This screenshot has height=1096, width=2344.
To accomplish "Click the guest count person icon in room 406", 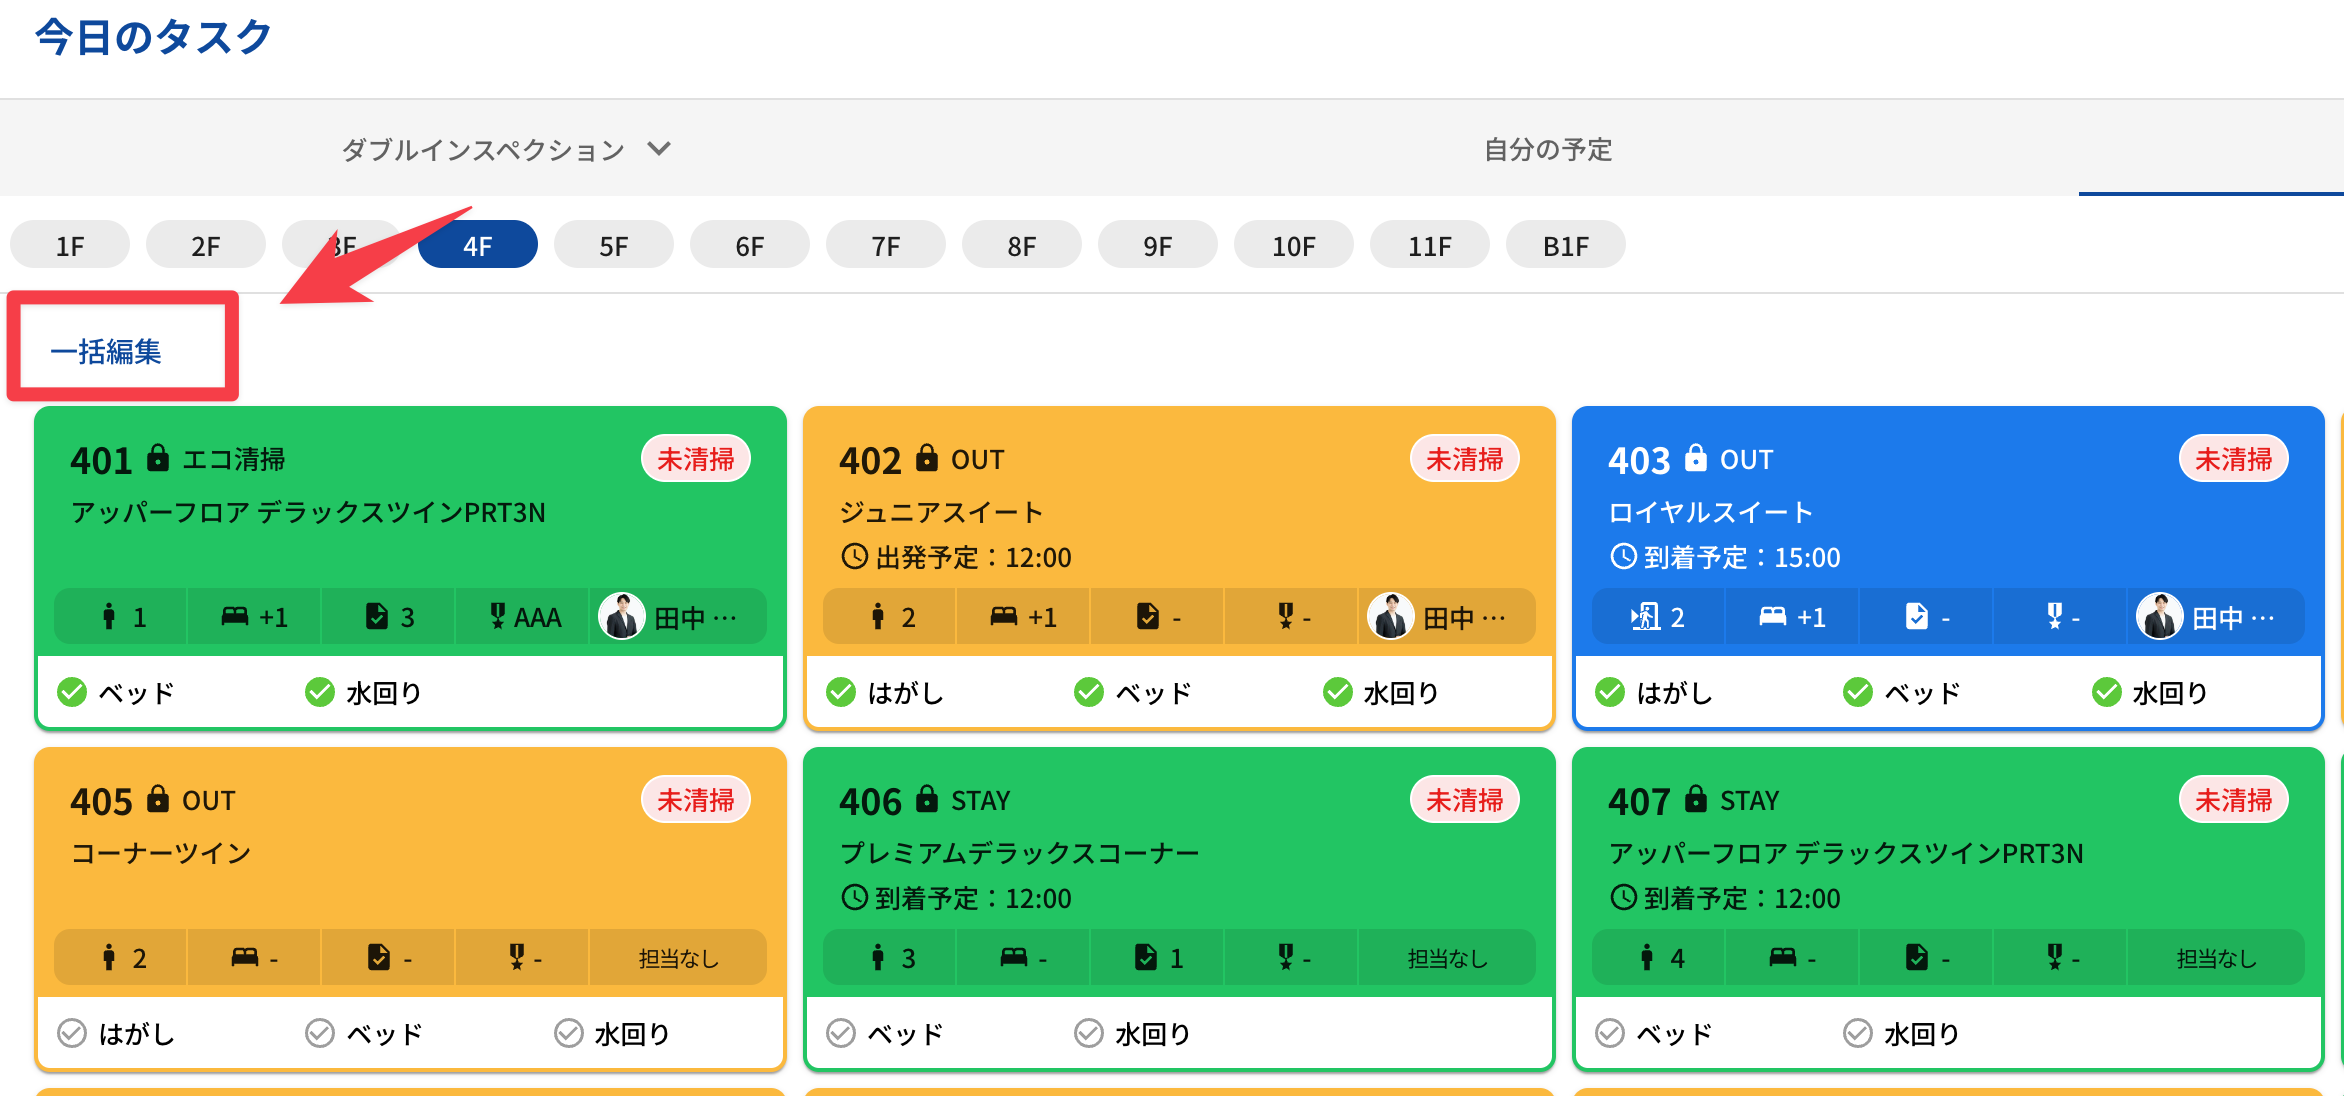I will [x=877, y=957].
